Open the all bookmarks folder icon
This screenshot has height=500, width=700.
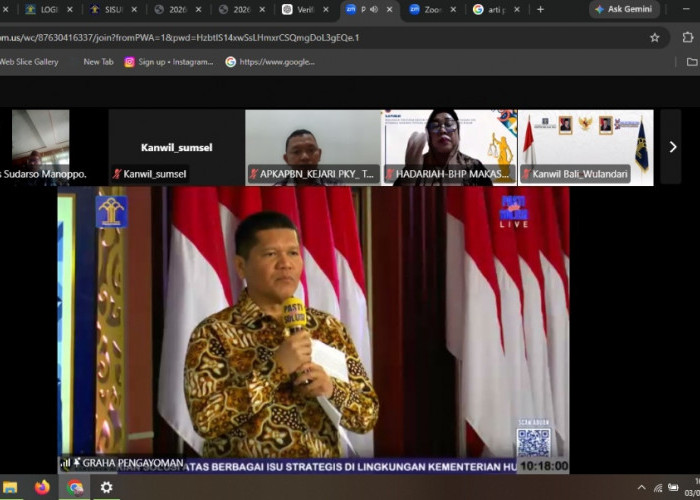point(692,62)
